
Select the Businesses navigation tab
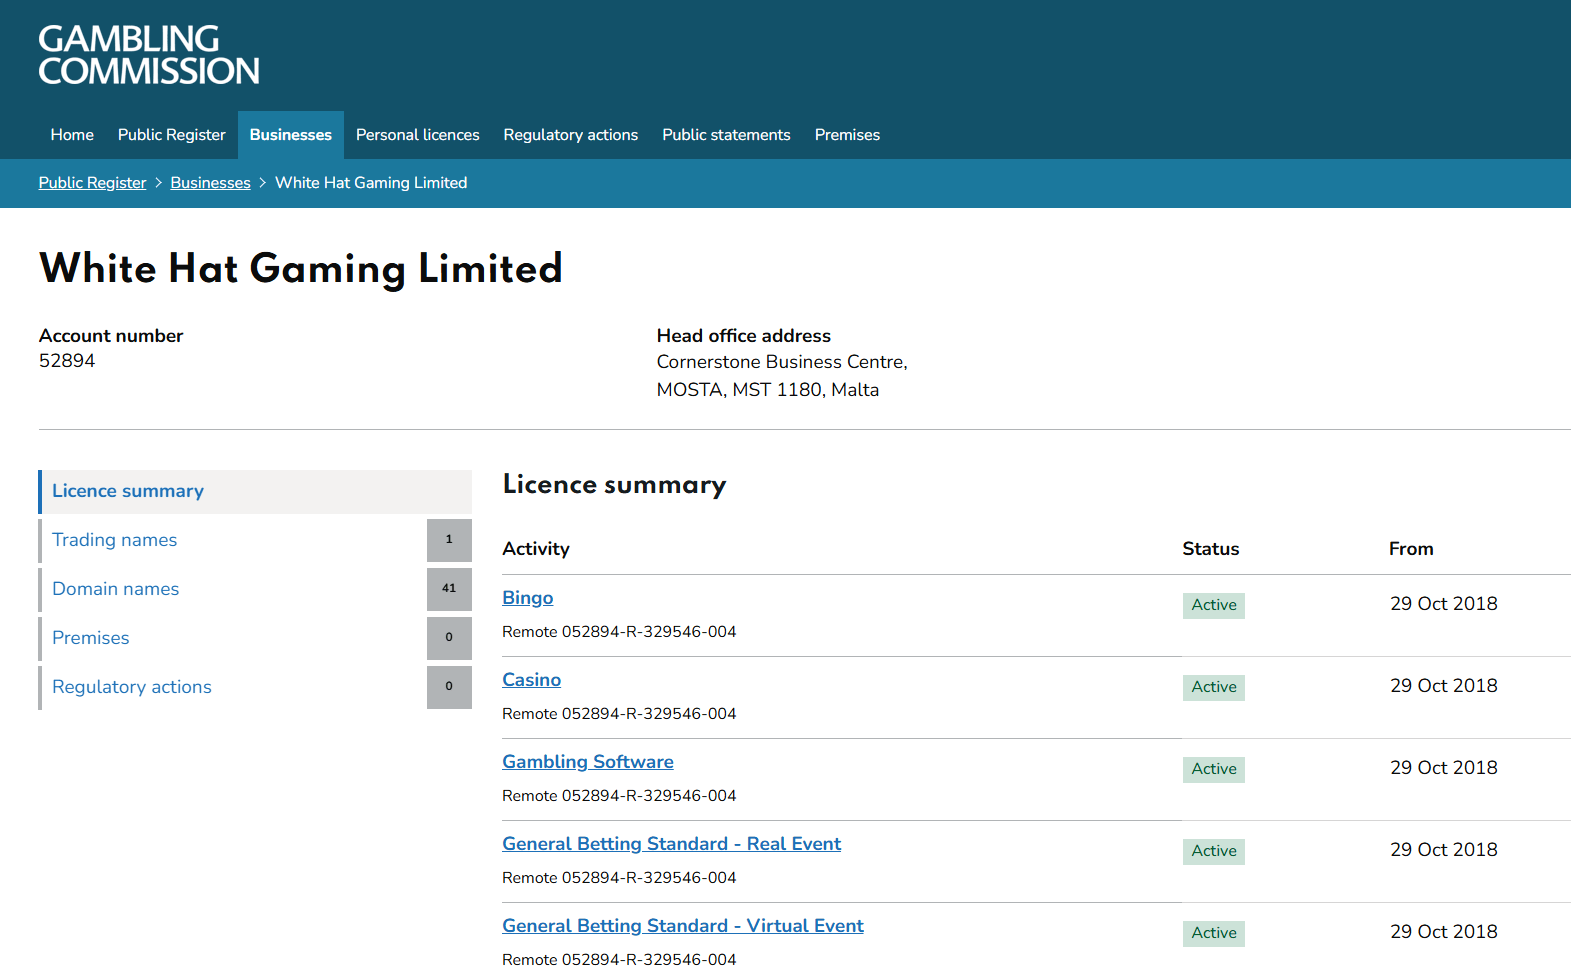point(291,135)
